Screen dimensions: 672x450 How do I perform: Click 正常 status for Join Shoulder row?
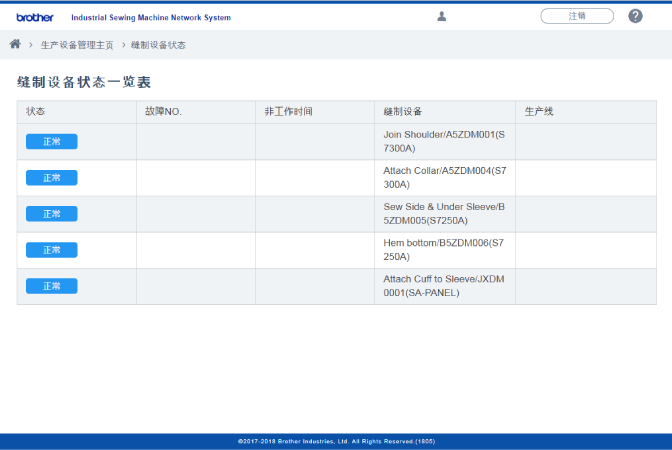coord(51,142)
